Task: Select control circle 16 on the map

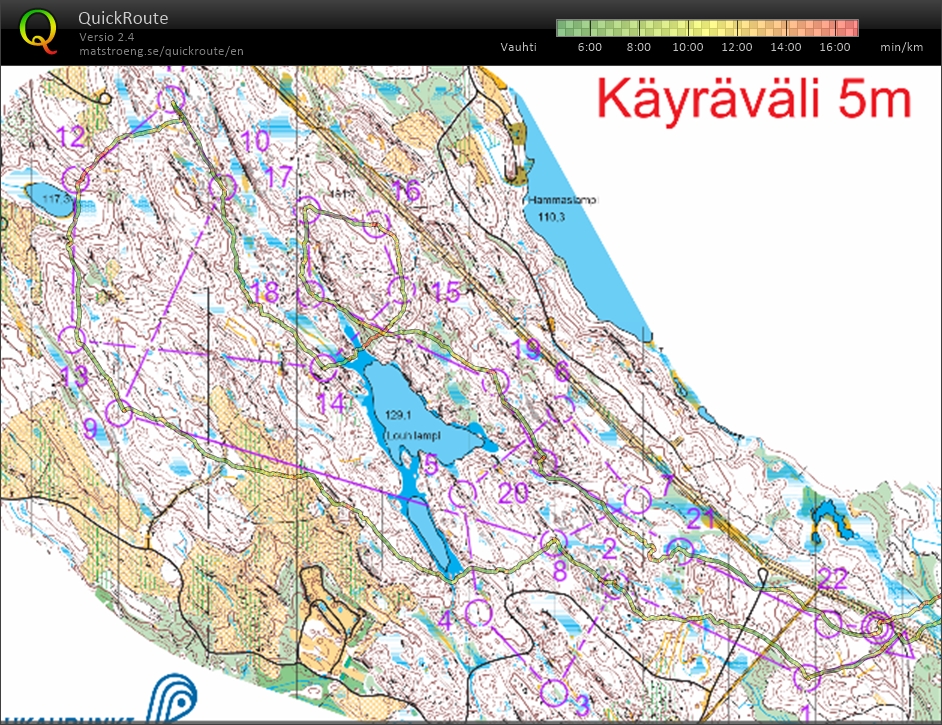Action: point(375,223)
